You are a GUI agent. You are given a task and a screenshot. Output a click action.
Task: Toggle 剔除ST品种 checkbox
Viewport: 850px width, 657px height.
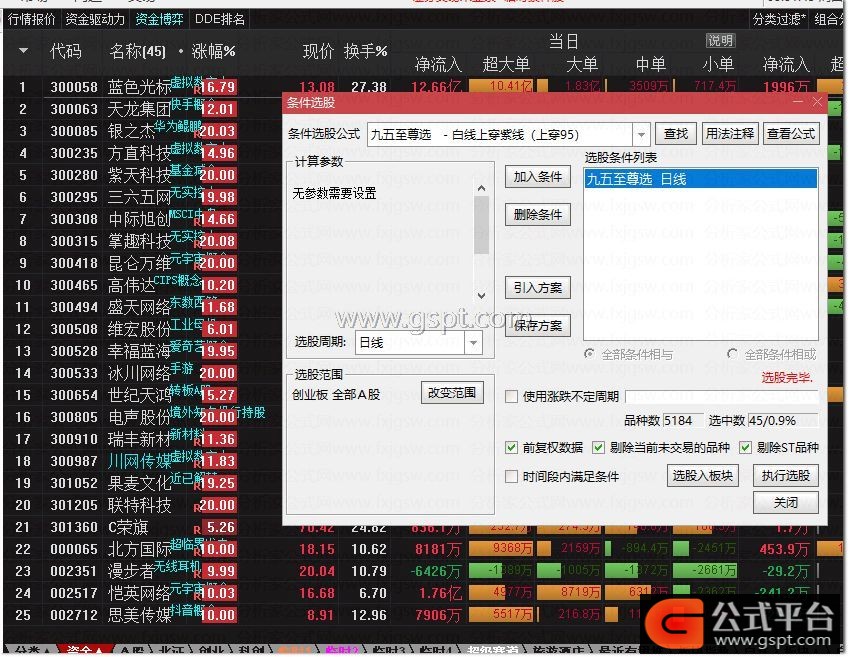[745, 447]
